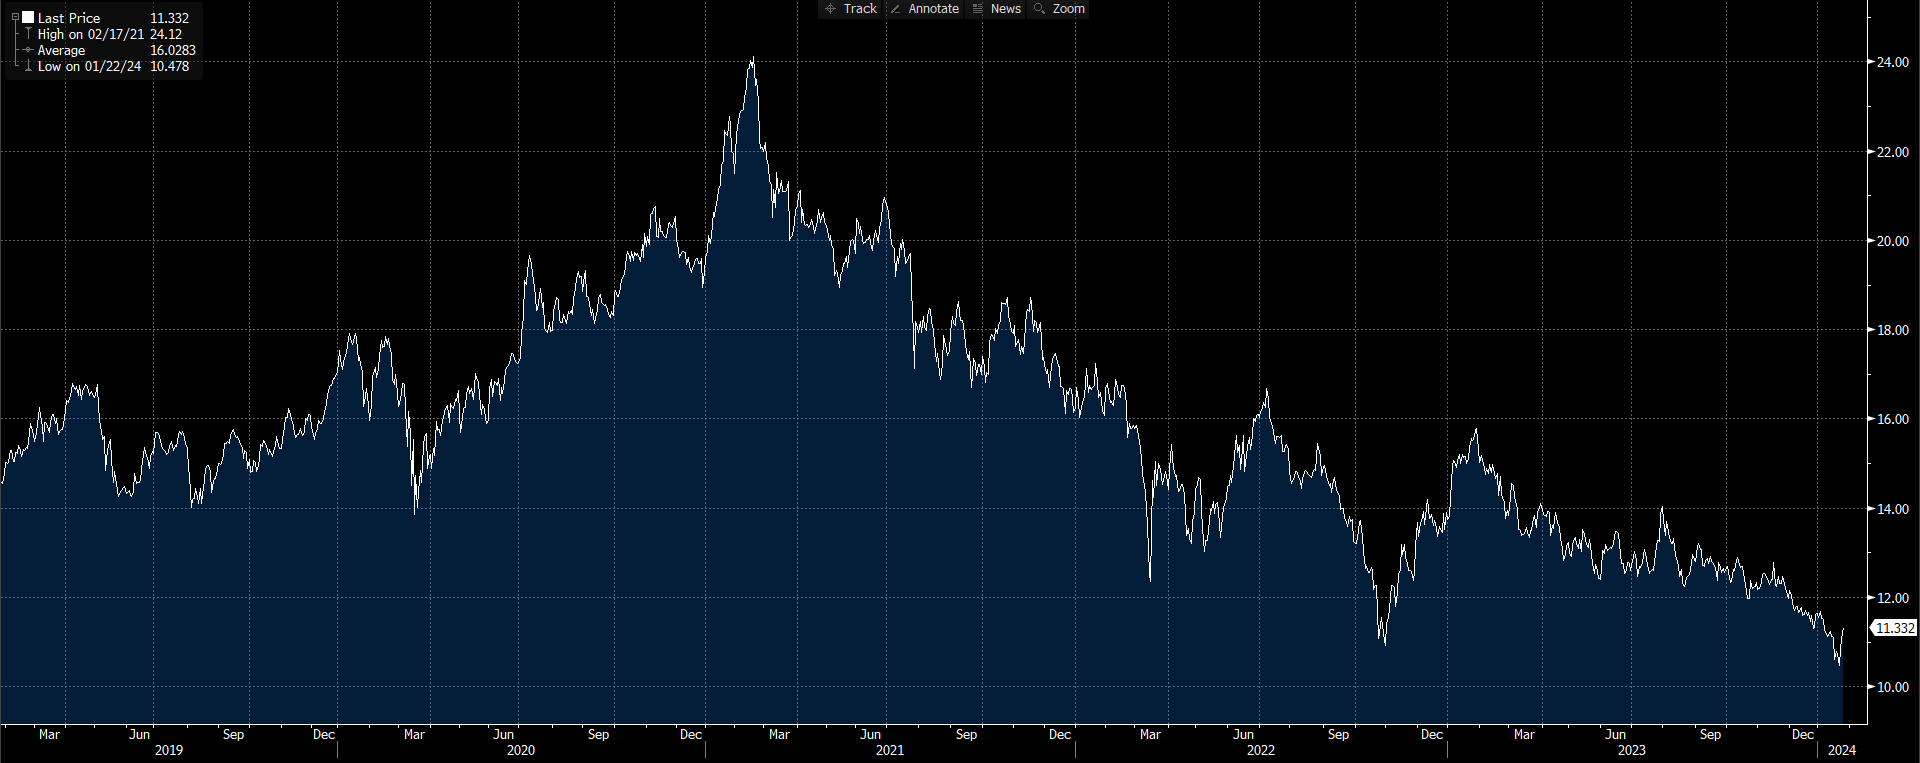1920x763 pixels.
Task: Click the 2022 year label on x-axis
Action: point(1261,750)
